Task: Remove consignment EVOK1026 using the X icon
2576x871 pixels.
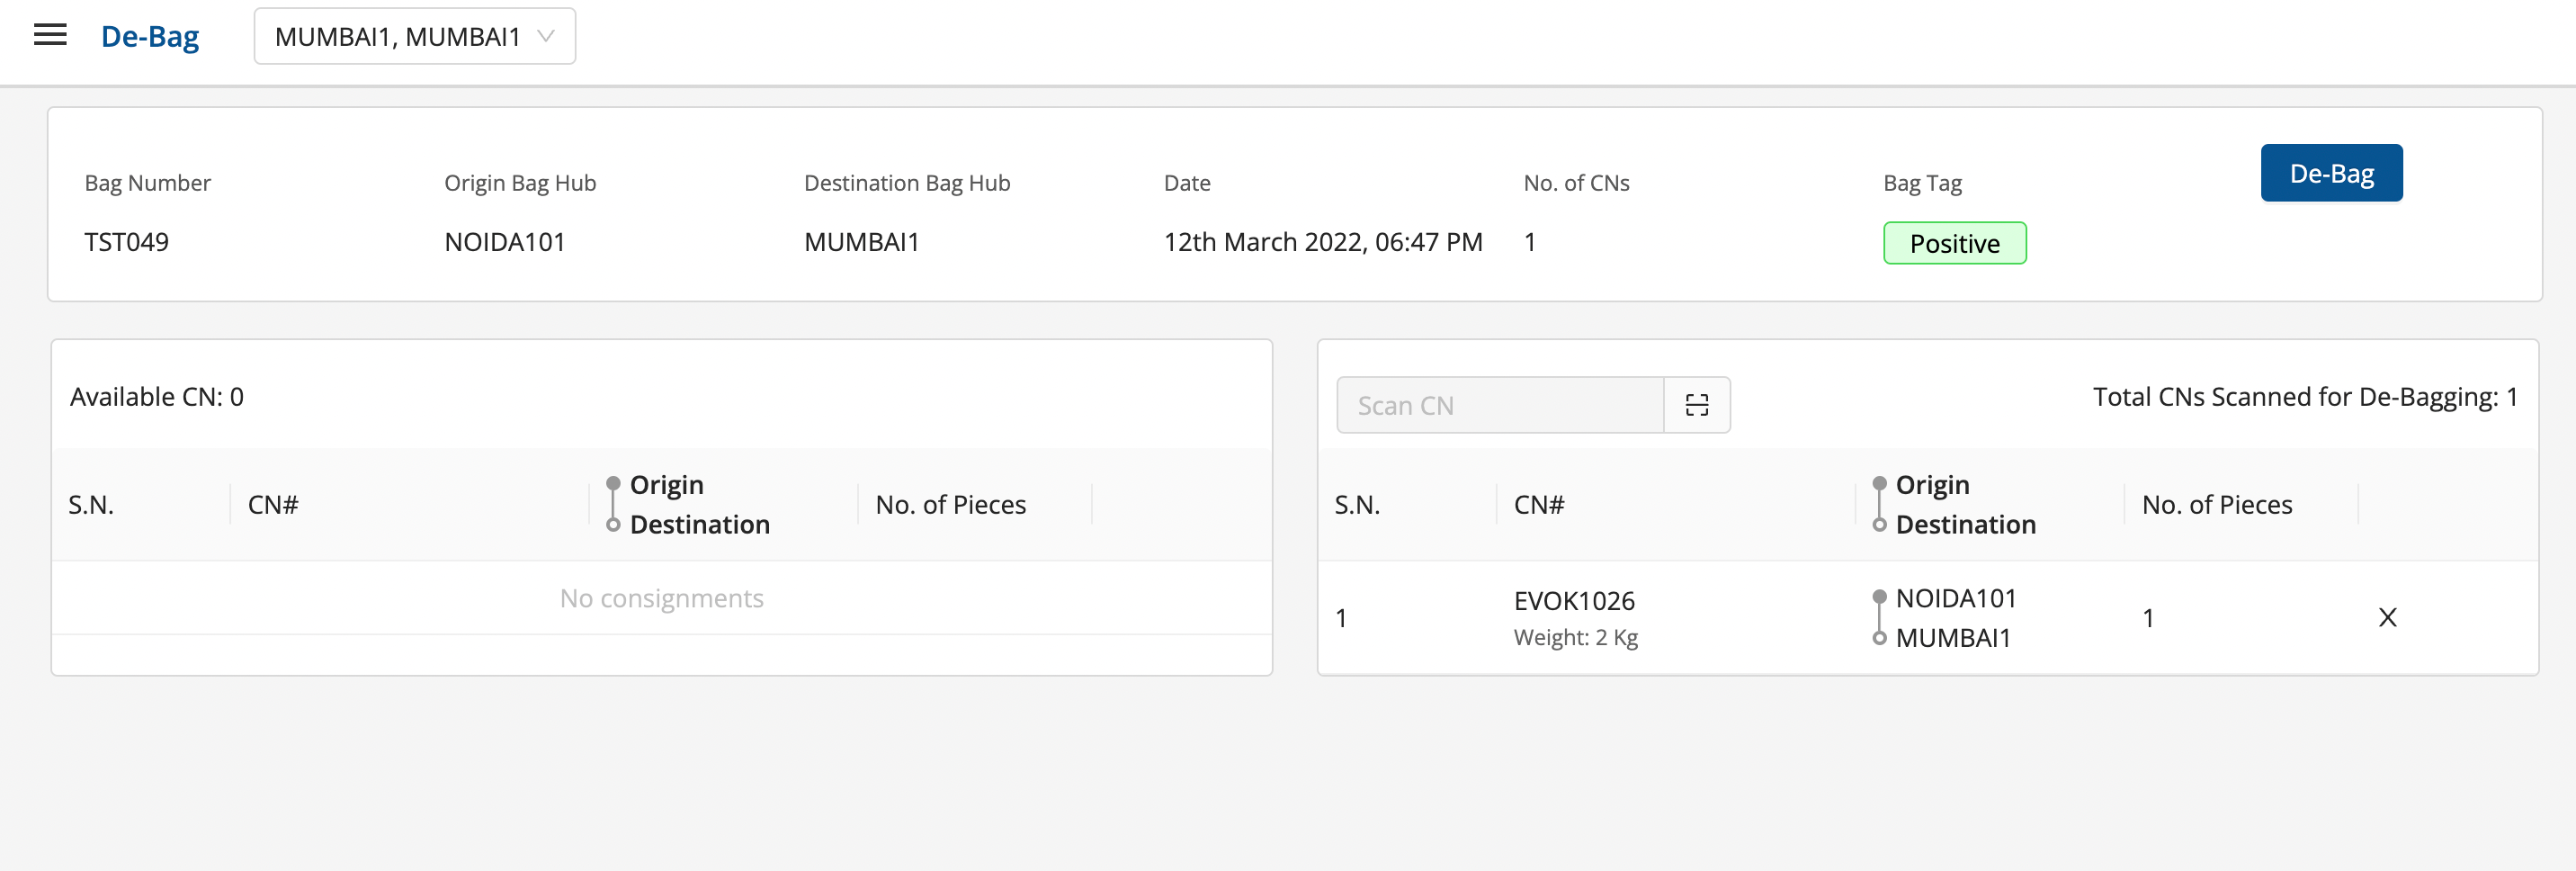Action: 2387,618
